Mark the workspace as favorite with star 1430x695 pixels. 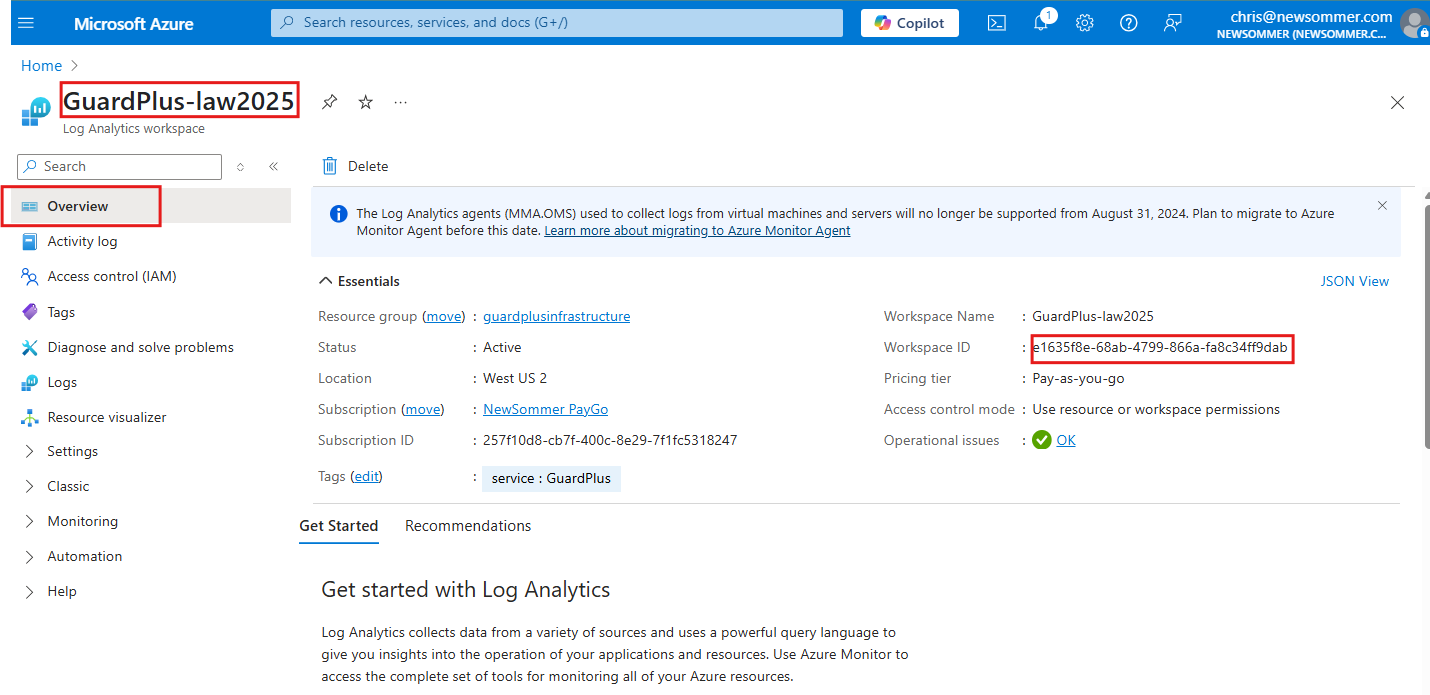click(x=366, y=102)
